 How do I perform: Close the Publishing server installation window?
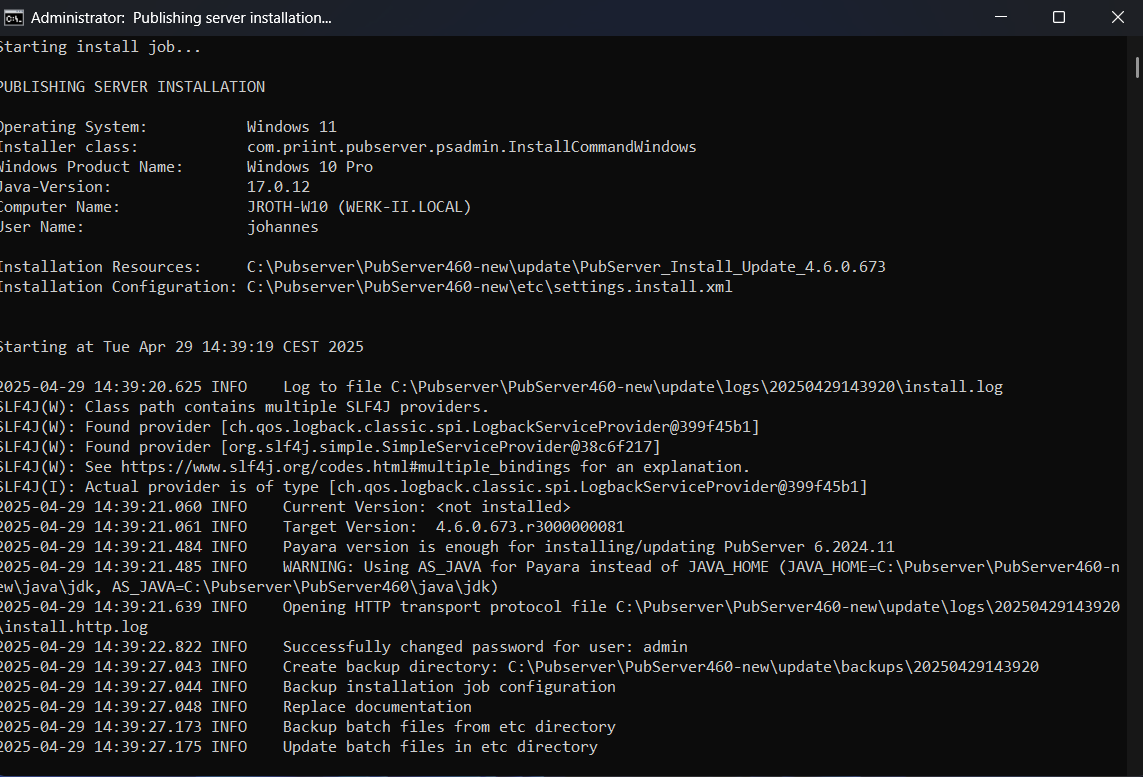(x=1117, y=17)
